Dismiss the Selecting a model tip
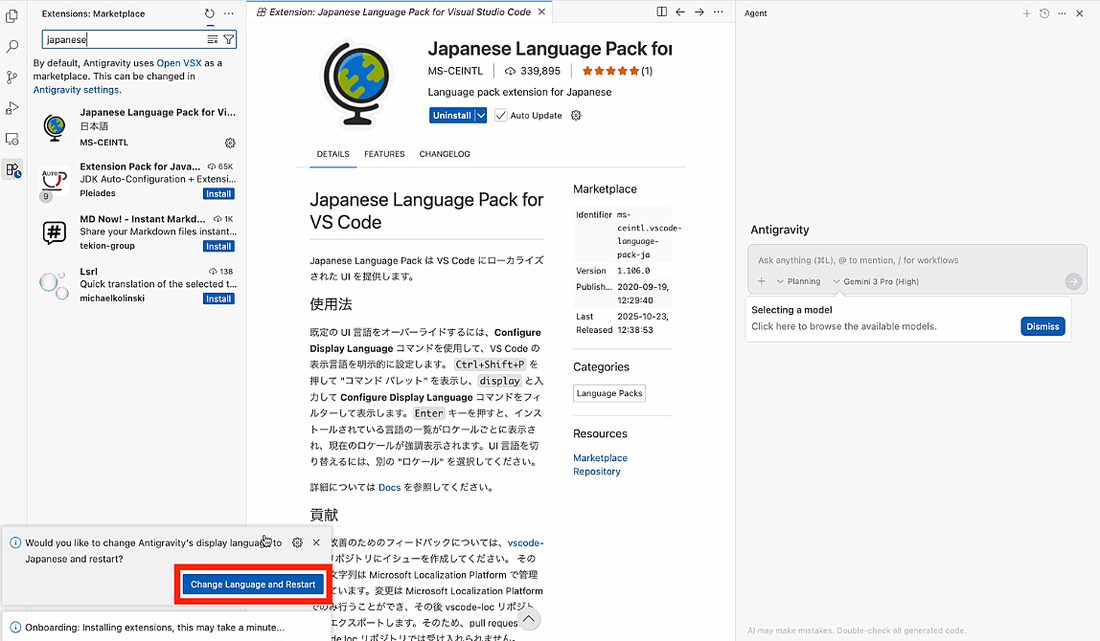This screenshot has width=1100, height=641. (x=1042, y=326)
